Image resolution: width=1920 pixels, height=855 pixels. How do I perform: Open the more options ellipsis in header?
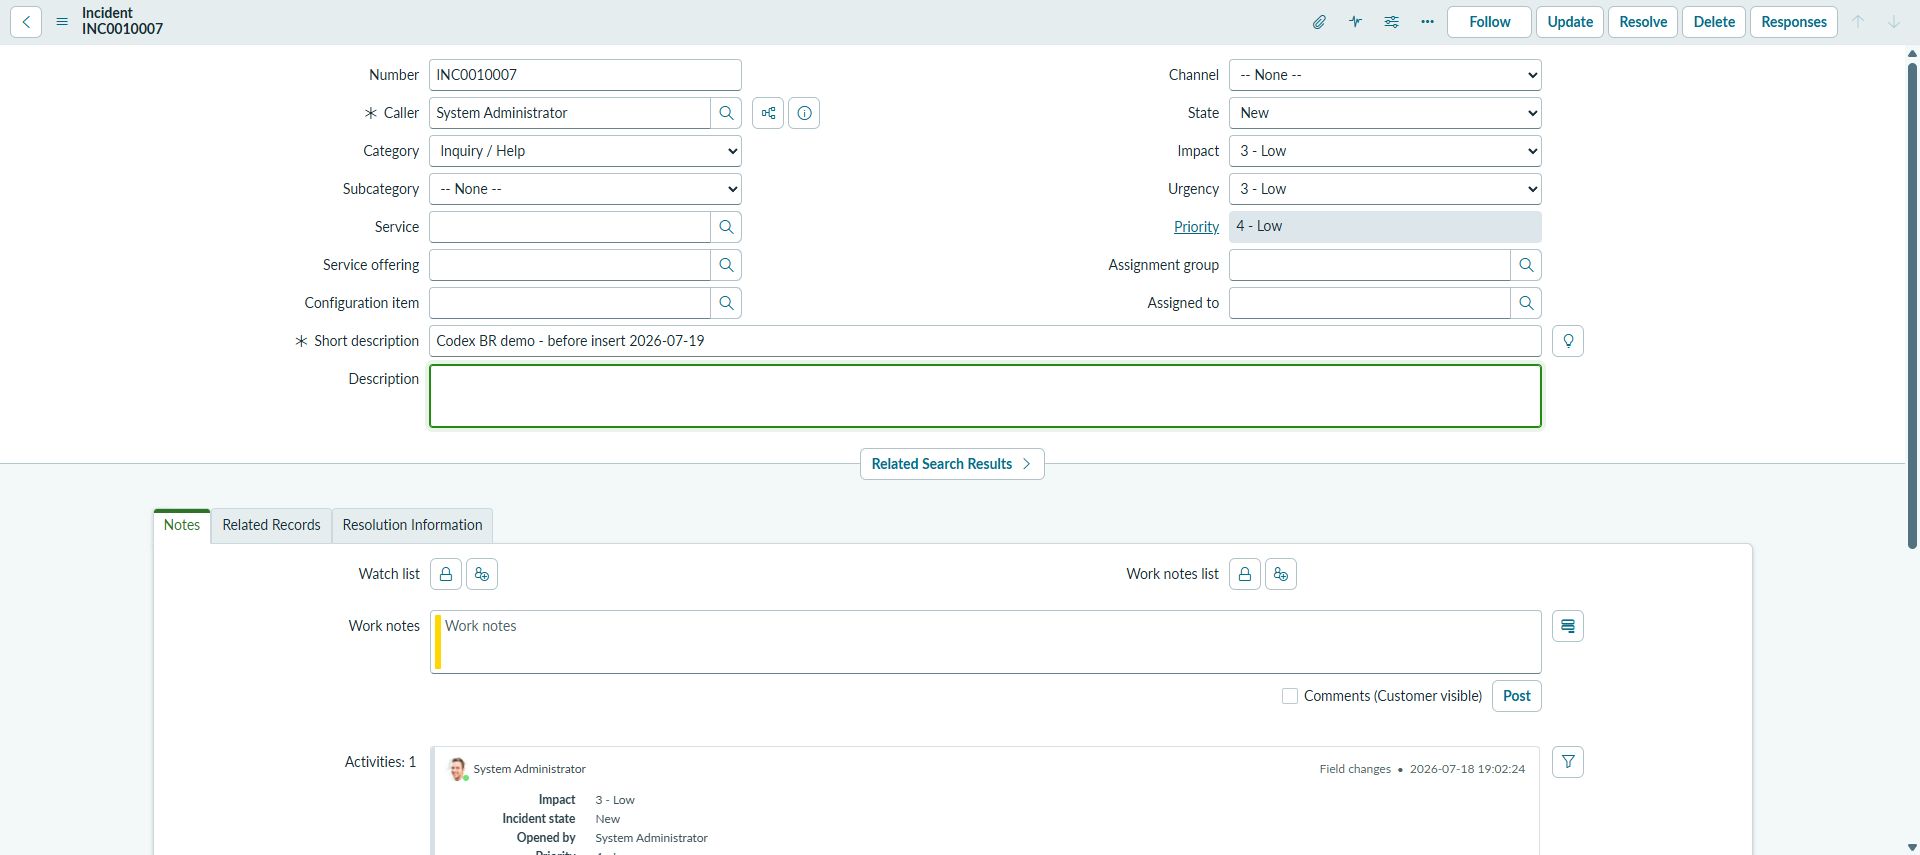1427,22
